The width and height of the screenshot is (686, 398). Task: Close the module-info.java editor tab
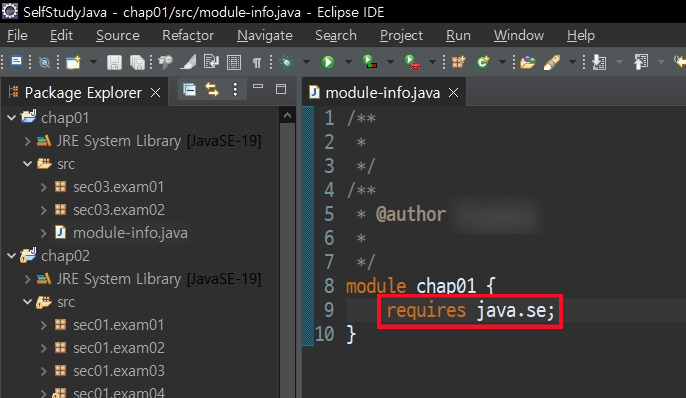454,93
